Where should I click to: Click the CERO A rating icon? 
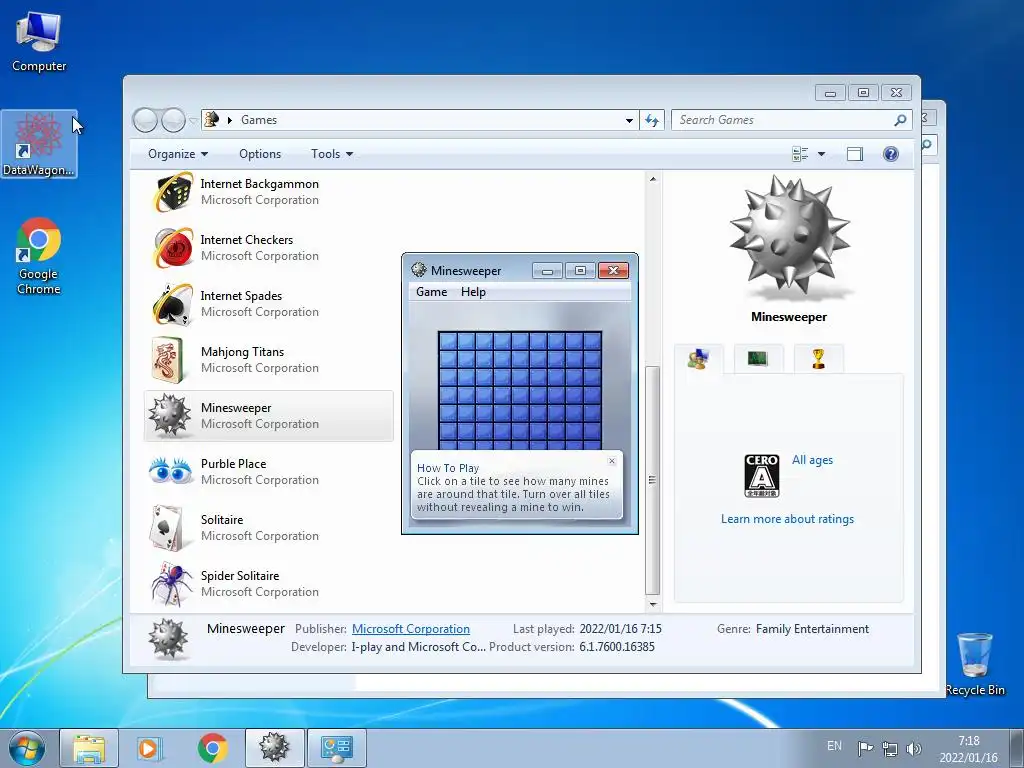[761, 475]
